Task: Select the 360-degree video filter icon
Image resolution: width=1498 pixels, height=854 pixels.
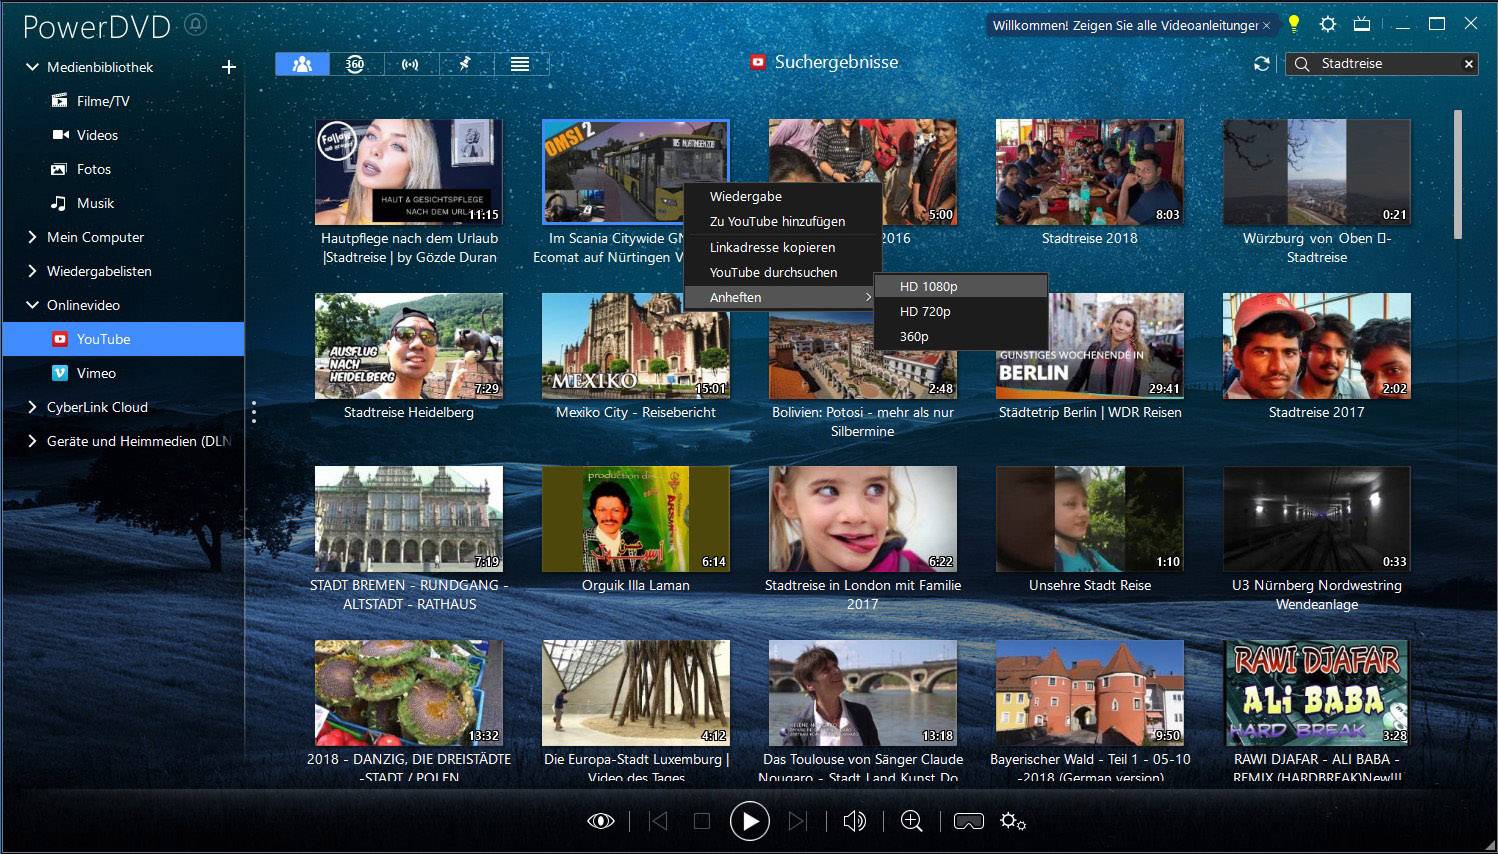Action: coord(355,63)
